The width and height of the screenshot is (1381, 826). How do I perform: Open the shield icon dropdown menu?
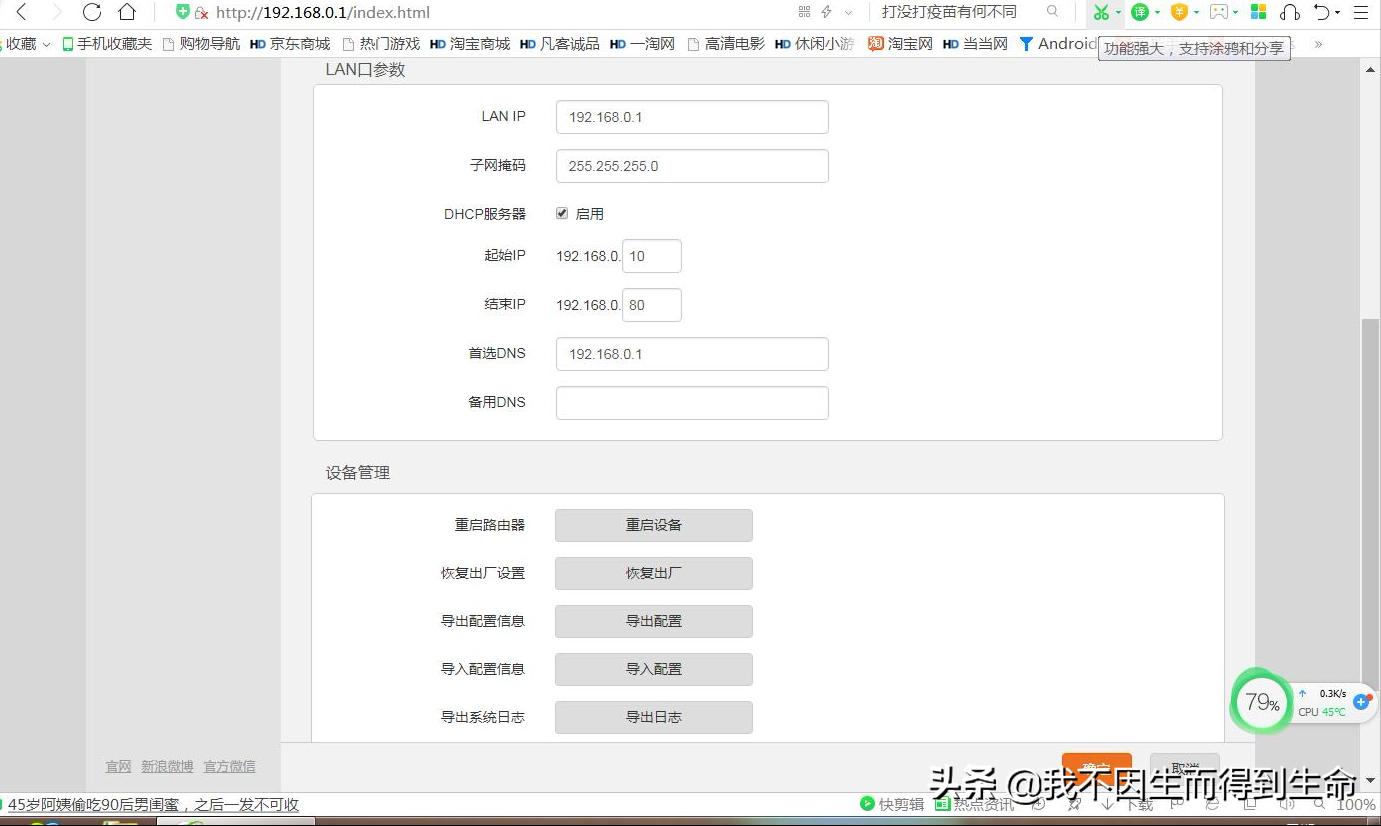click(1195, 13)
